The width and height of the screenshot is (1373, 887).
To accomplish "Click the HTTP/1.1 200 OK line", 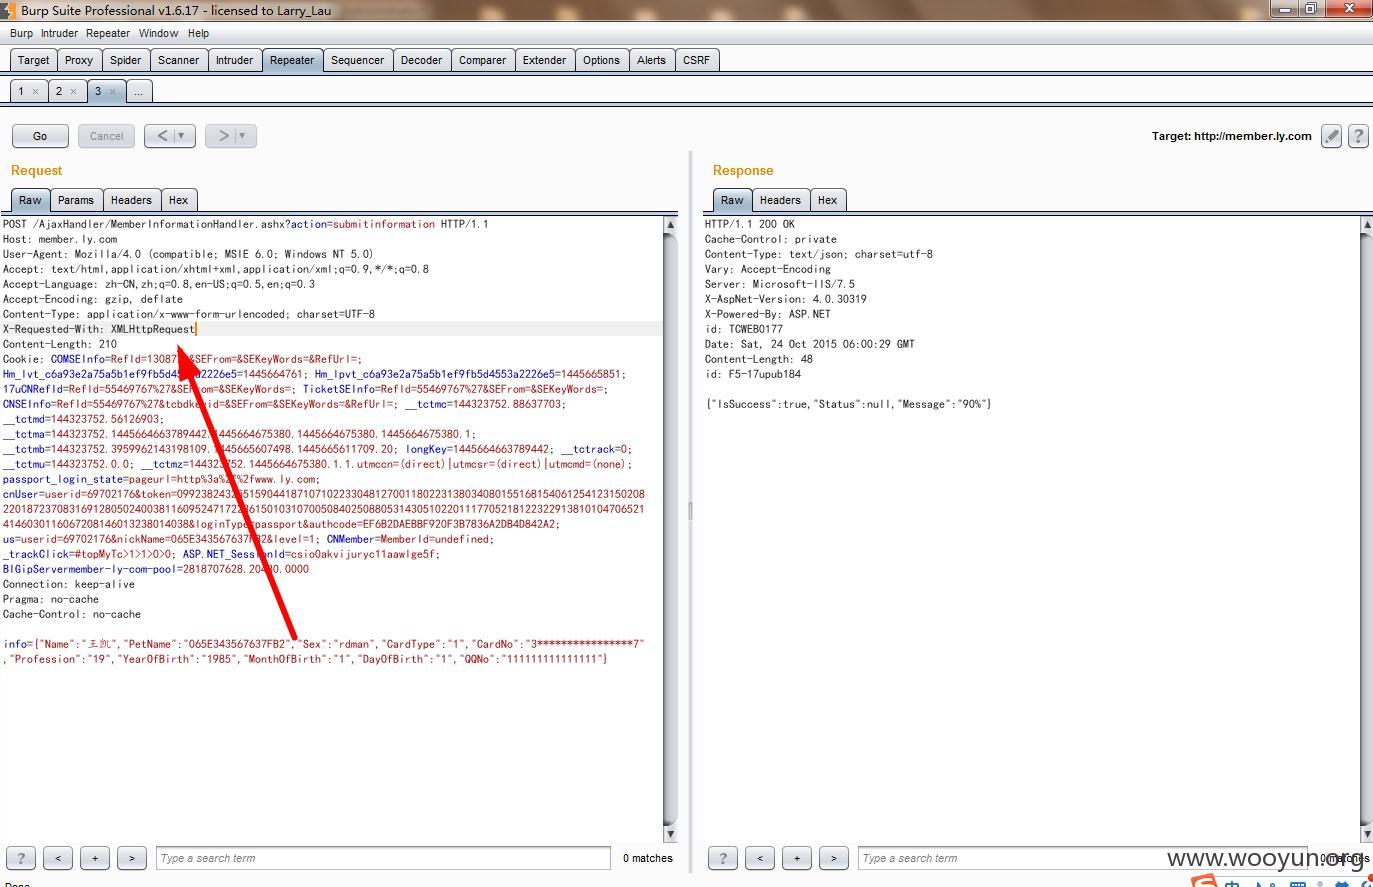I will coord(750,224).
